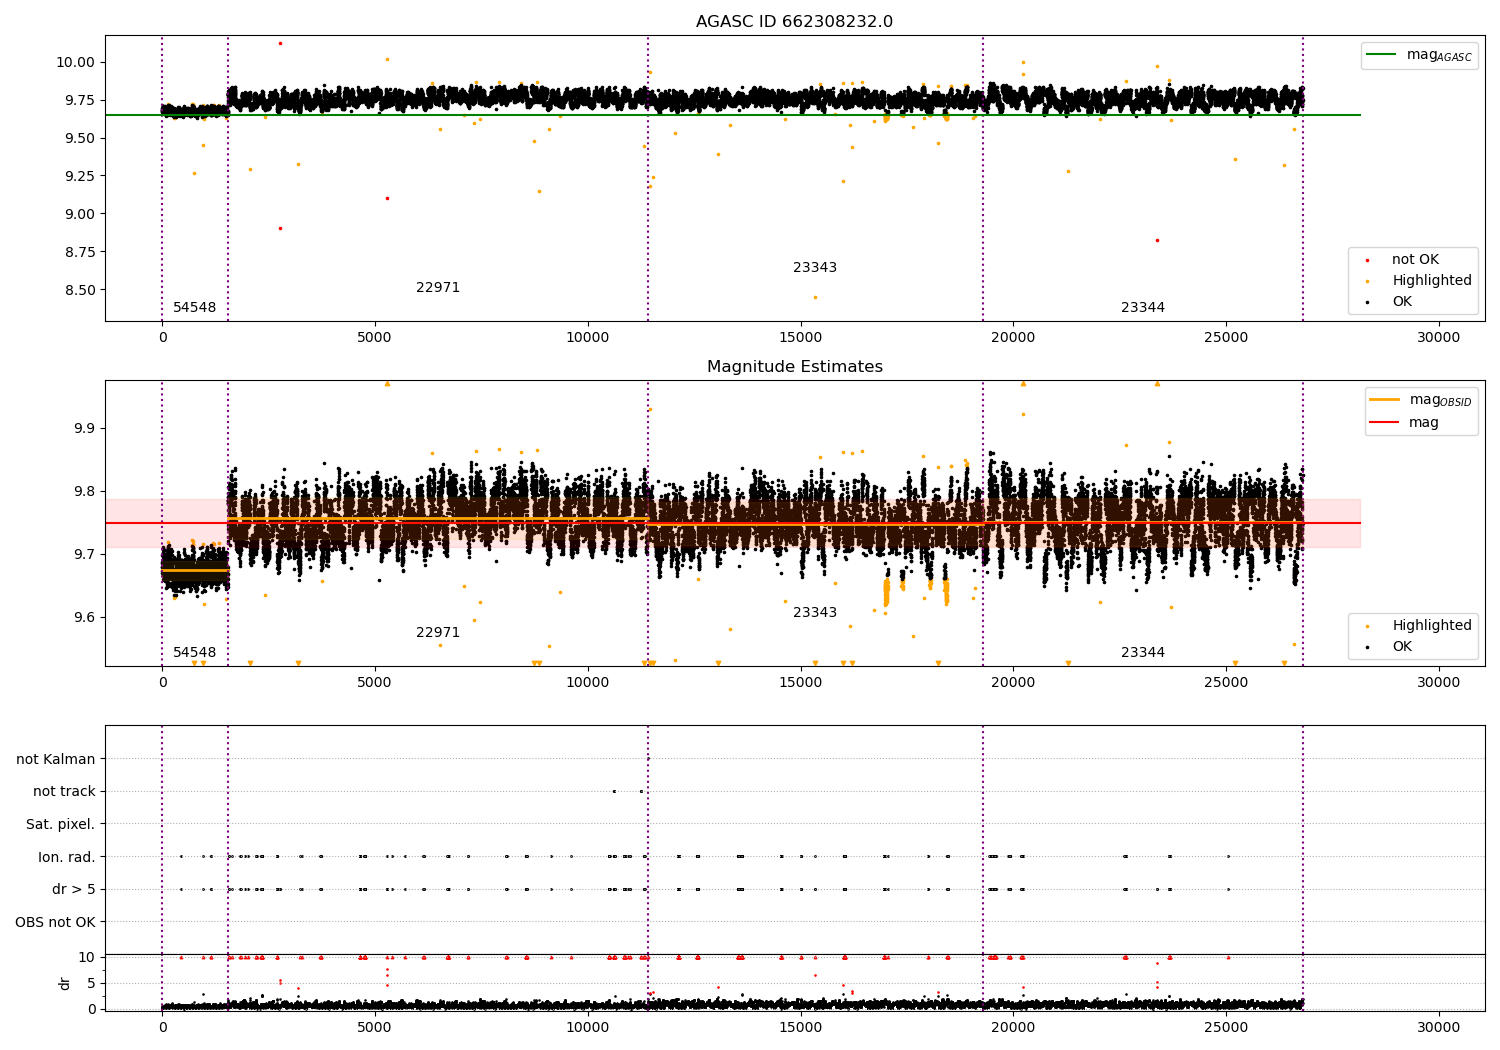Click OBSID label 23343 in Magnitude Estimates plot

[815, 613]
